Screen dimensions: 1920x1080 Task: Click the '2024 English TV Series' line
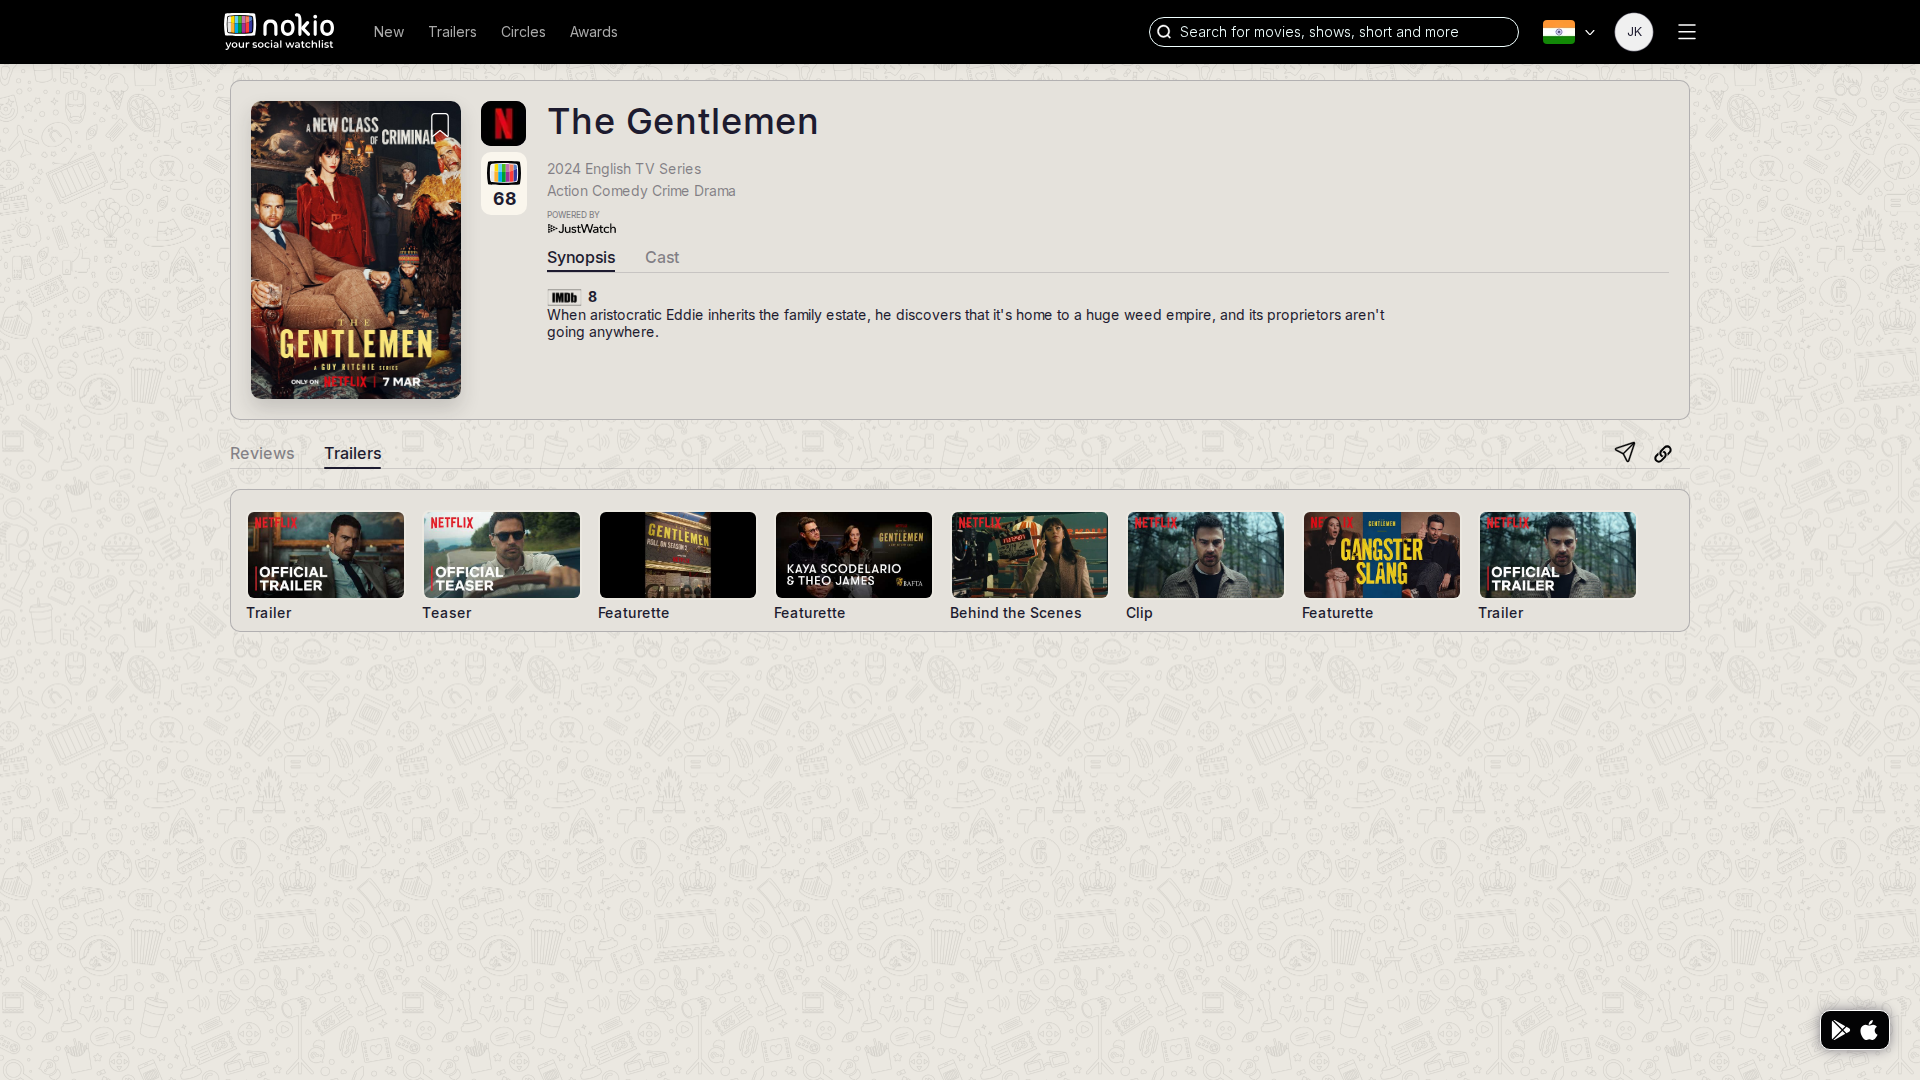(624, 169)
